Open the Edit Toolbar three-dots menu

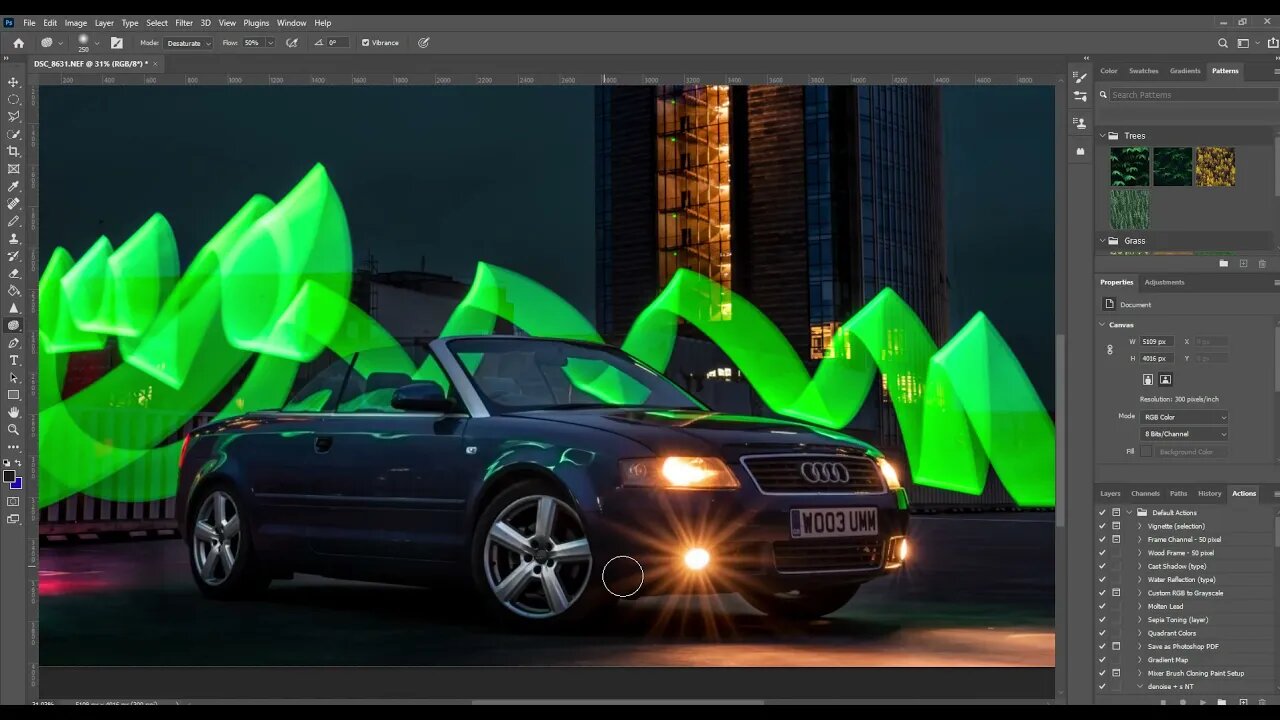[14, 447]
